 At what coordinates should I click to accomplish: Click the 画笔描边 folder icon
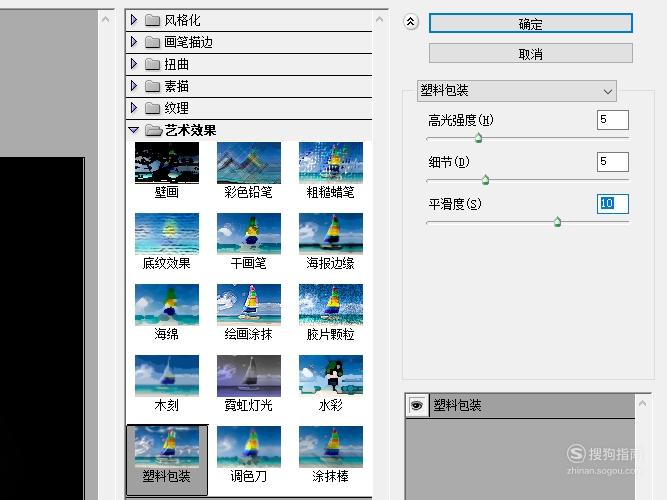[152, 42]
